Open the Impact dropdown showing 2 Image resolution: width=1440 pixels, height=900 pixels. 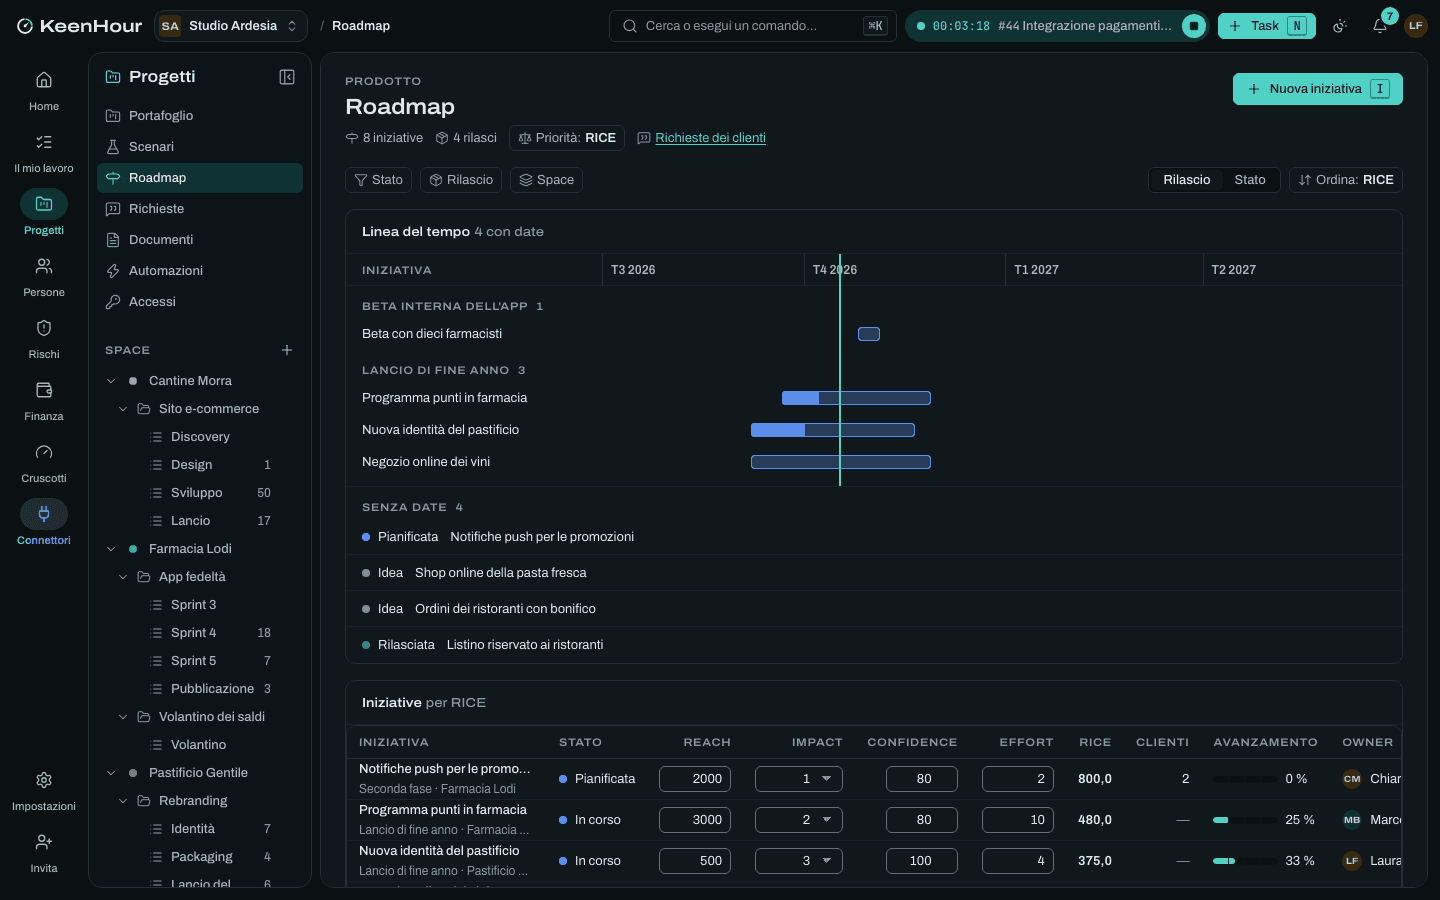(x=798, y=820)
